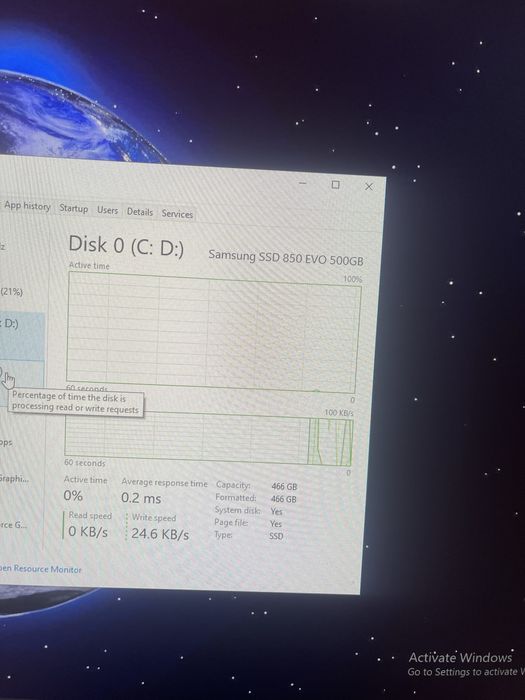Close the Task Manager window
The width and height of the screenshot is (525, 700).
tap(369, 187)
